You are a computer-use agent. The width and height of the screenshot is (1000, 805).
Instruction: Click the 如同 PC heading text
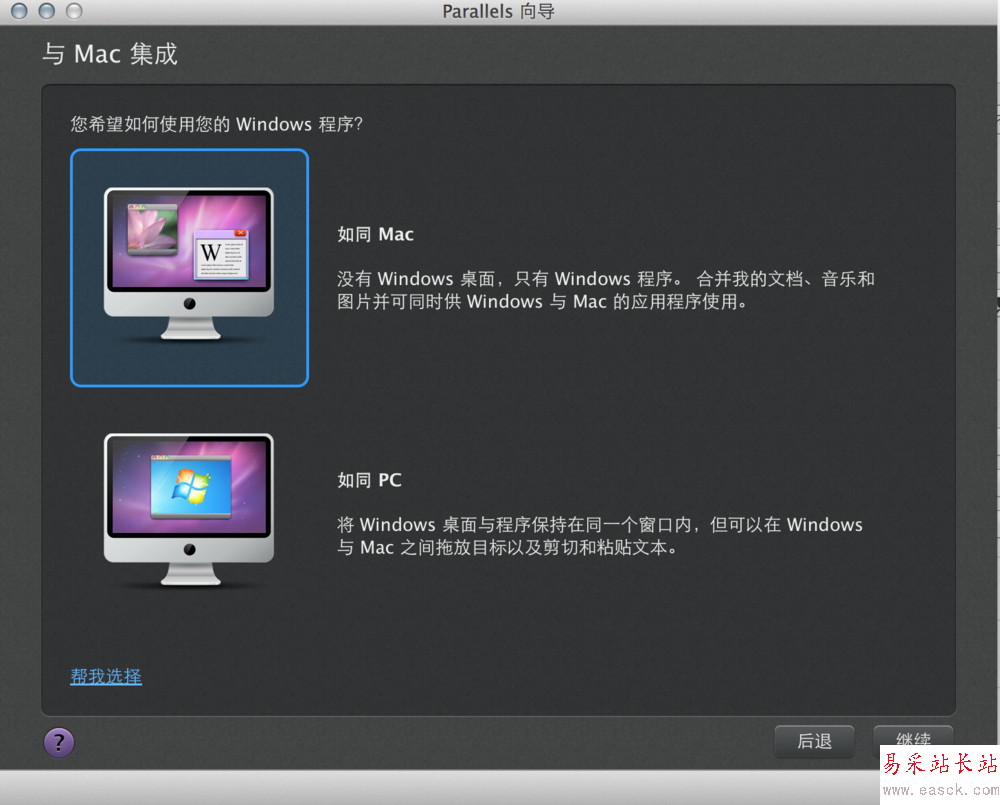click(369, 480)
